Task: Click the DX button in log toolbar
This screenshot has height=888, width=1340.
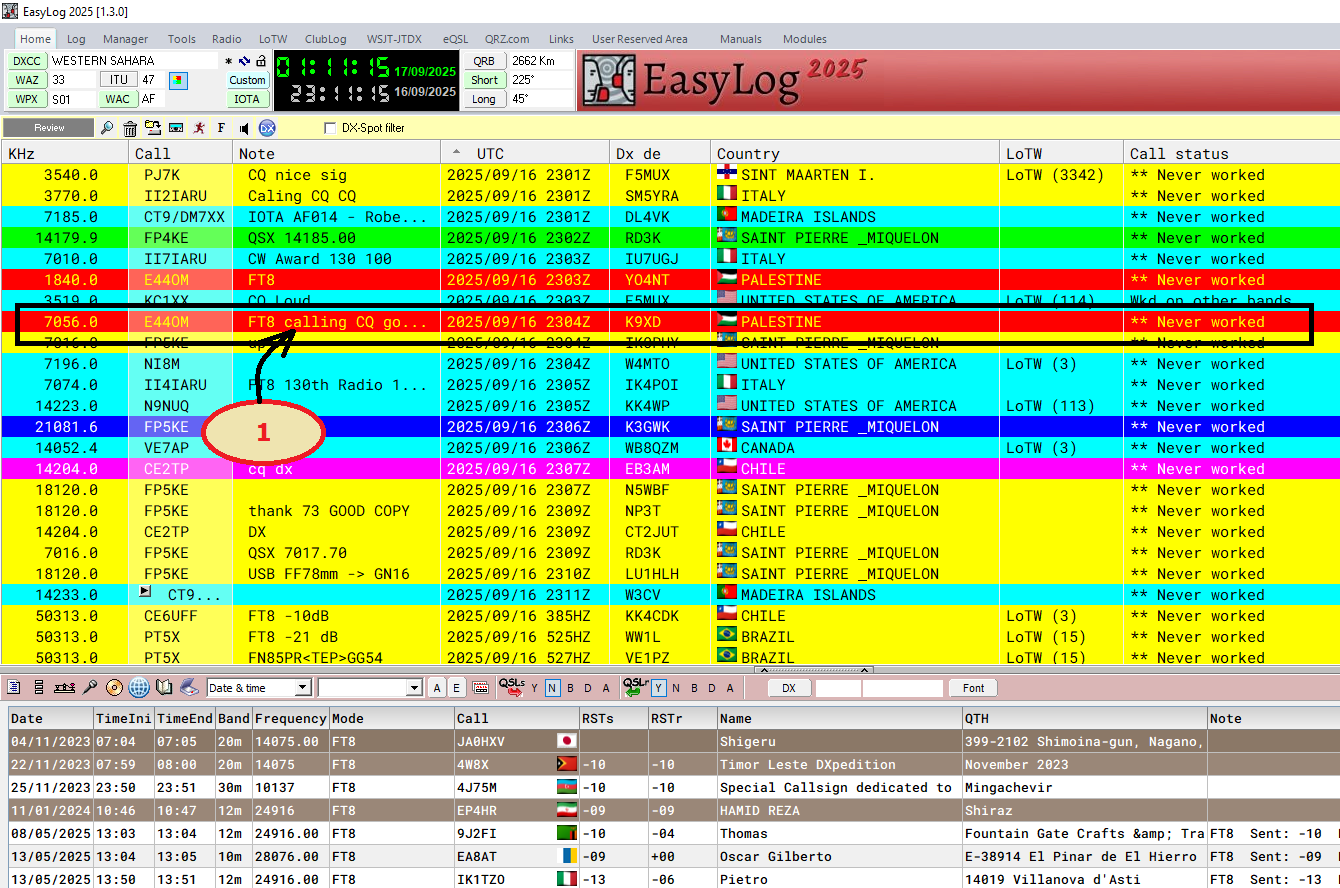Action: point(789,688)
